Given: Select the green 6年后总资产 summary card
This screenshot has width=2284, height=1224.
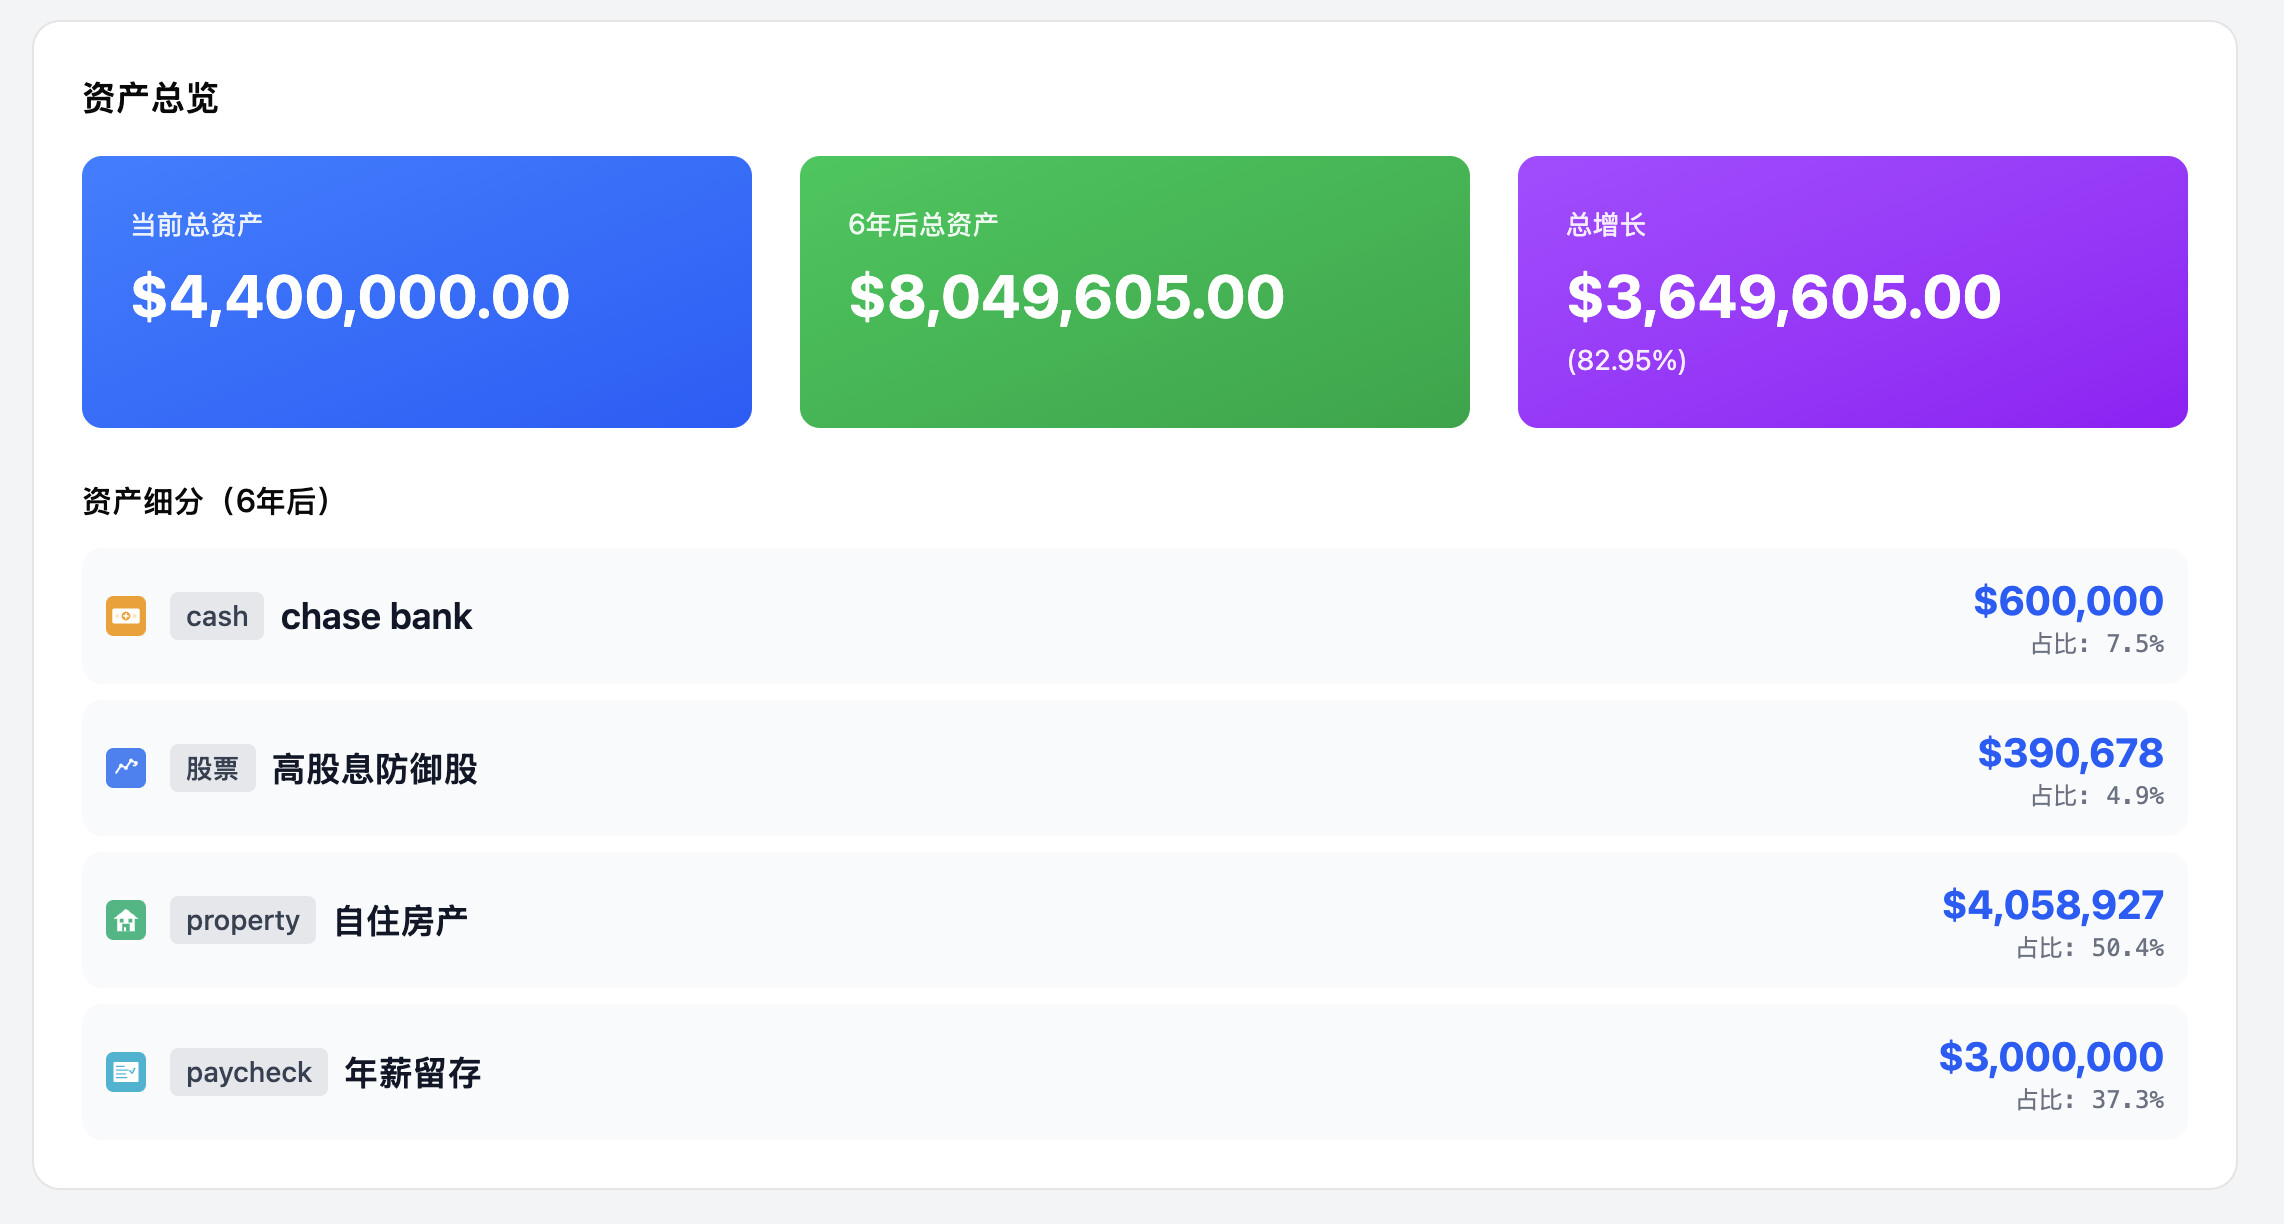Looking at the screenshot, I should (1135, 292).
